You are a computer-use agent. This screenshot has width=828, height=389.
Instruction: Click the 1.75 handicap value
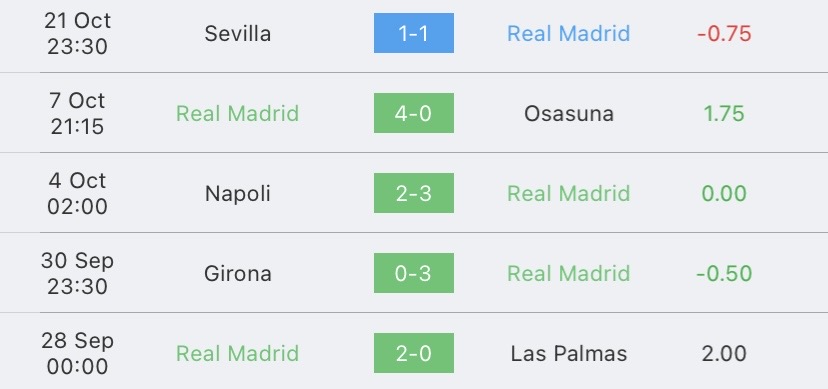[724, 113]
